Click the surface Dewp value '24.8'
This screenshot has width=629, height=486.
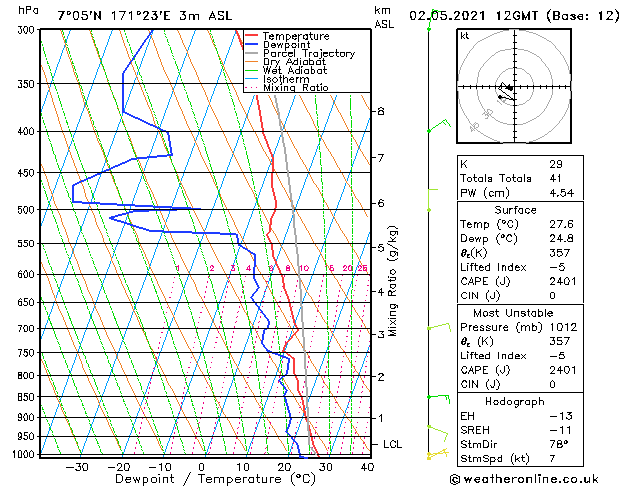click(x=562, y=239)
